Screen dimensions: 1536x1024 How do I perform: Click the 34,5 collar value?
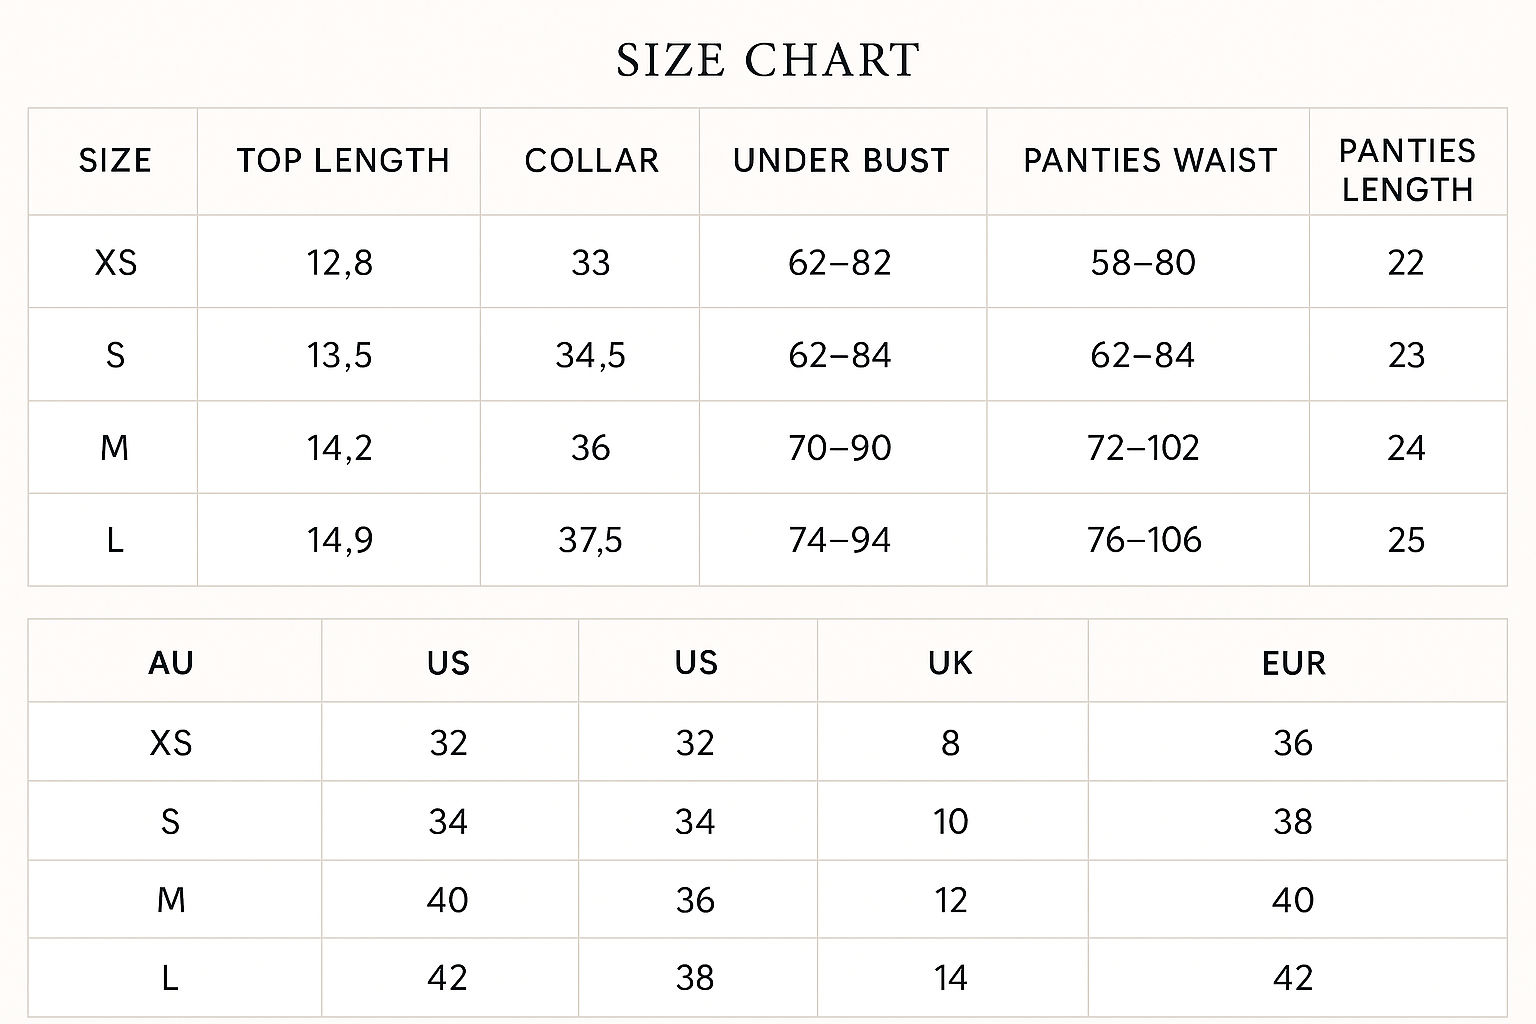coord(590,356)
